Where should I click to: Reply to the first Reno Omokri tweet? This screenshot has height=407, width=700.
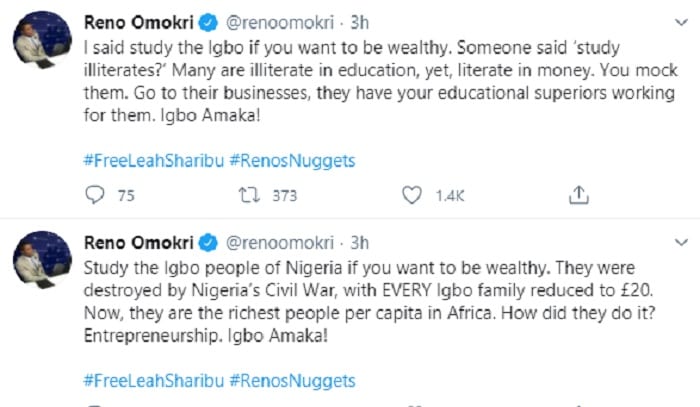[94, 196]
